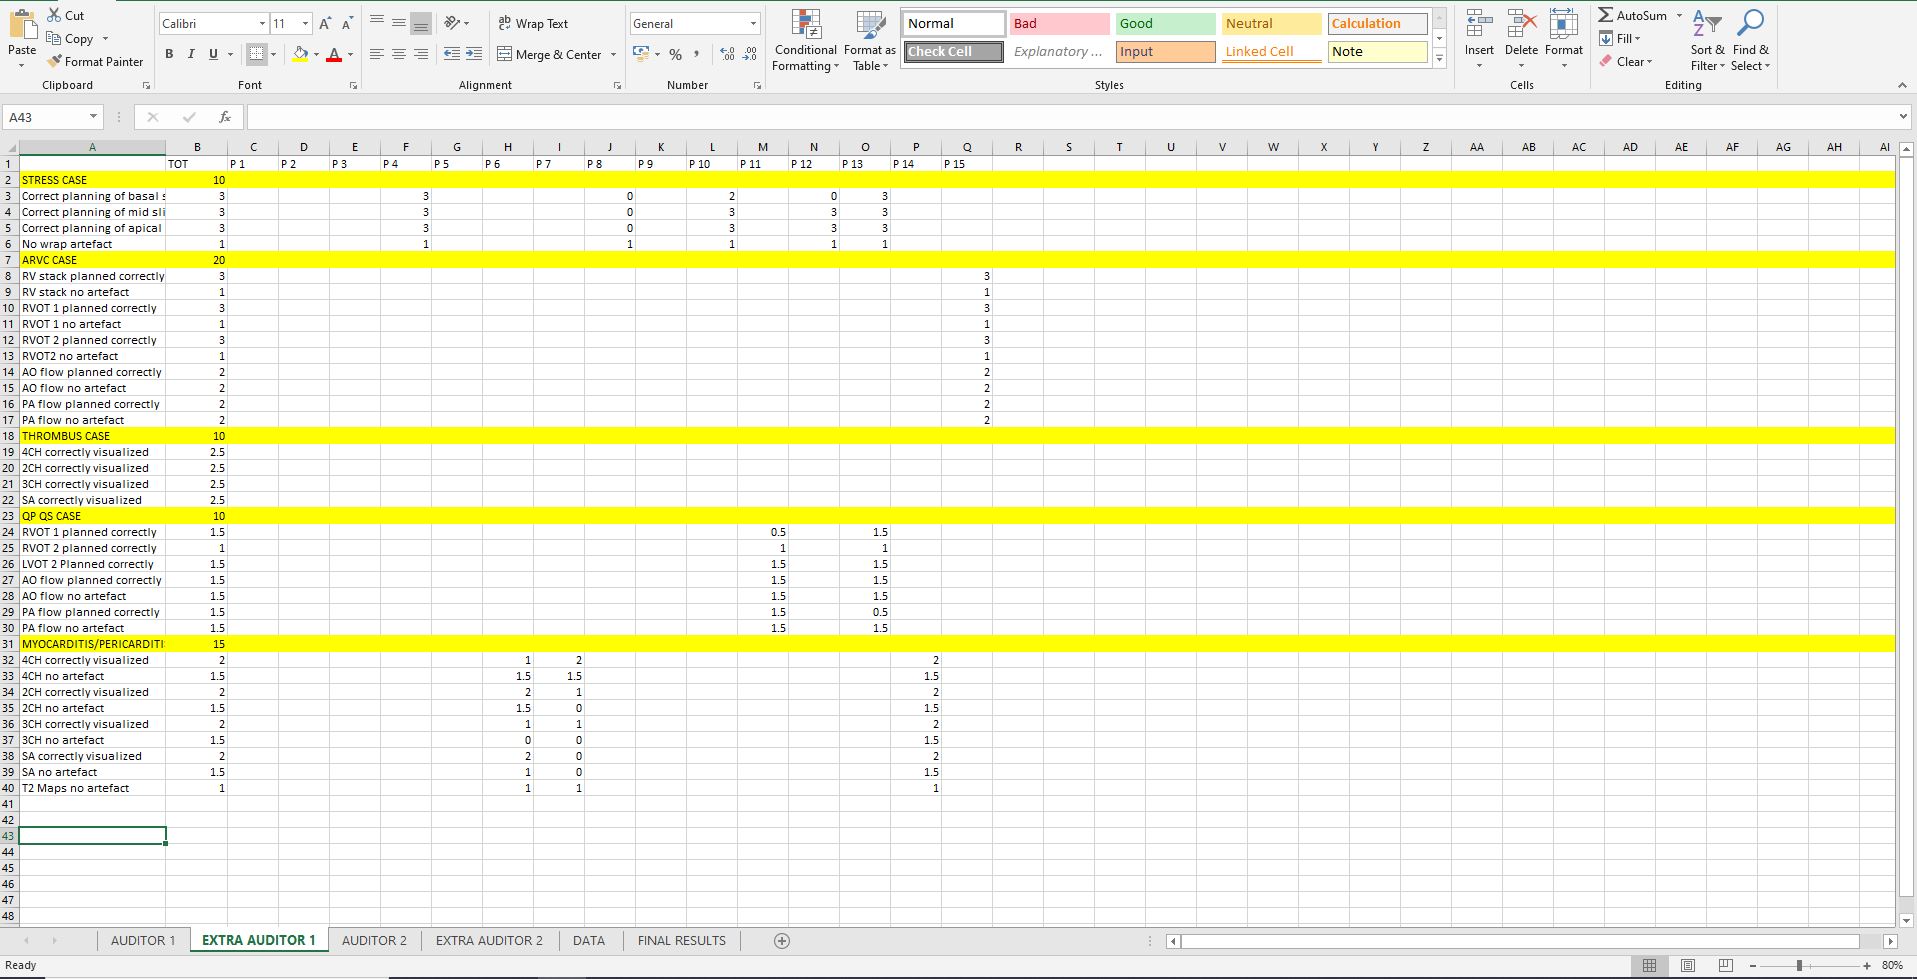This screenshot has height=979, width=1917.
Task: Add a new sheet with plus icon
Action: point(782,941)
